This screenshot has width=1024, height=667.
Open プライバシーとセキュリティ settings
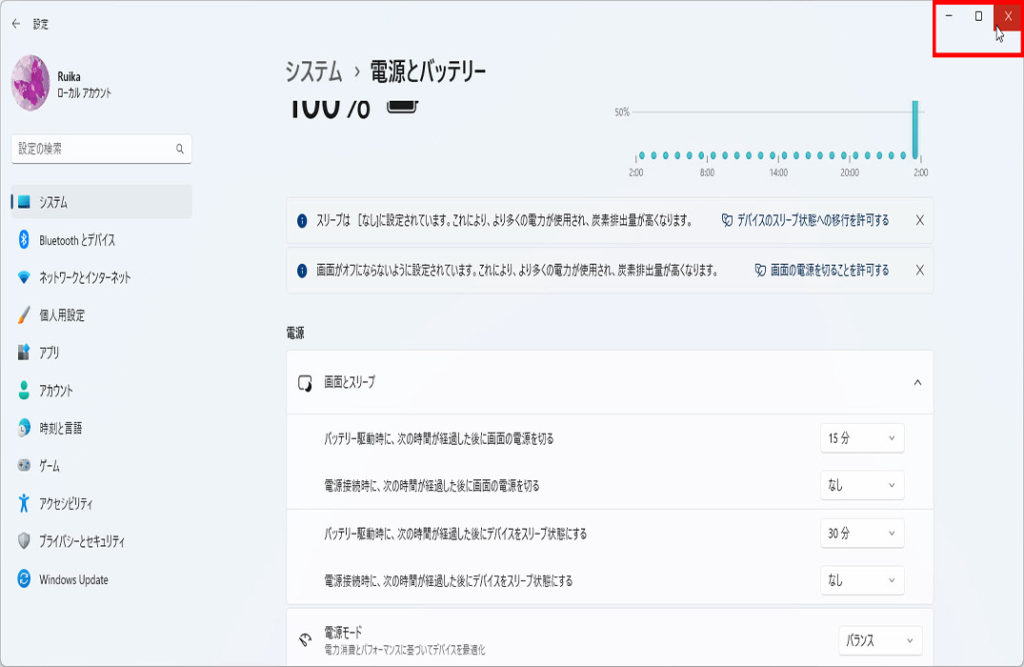pyautogui.click(x=82, y=542)
